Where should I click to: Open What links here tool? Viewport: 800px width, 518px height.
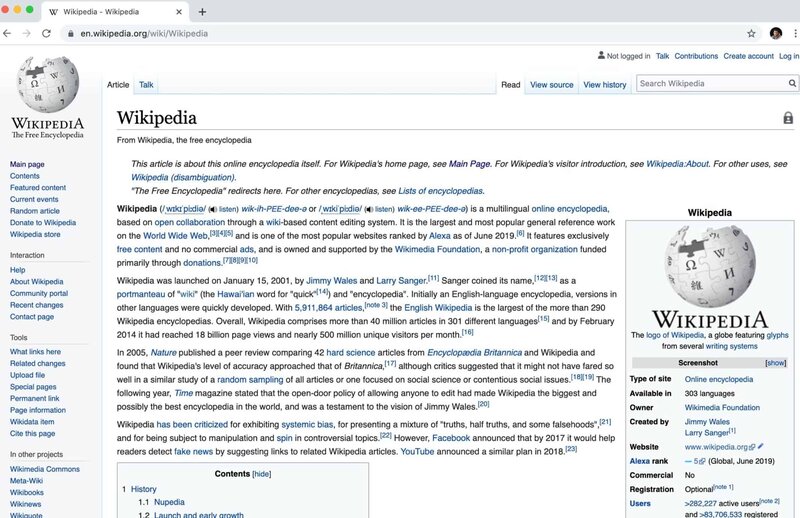tap(35, 352)
